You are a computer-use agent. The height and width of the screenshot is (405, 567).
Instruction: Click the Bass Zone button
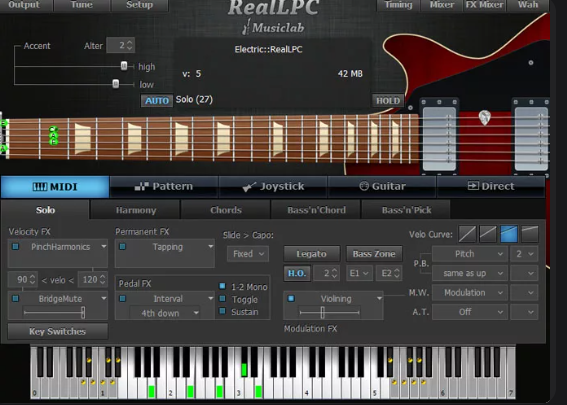[374, 254]
